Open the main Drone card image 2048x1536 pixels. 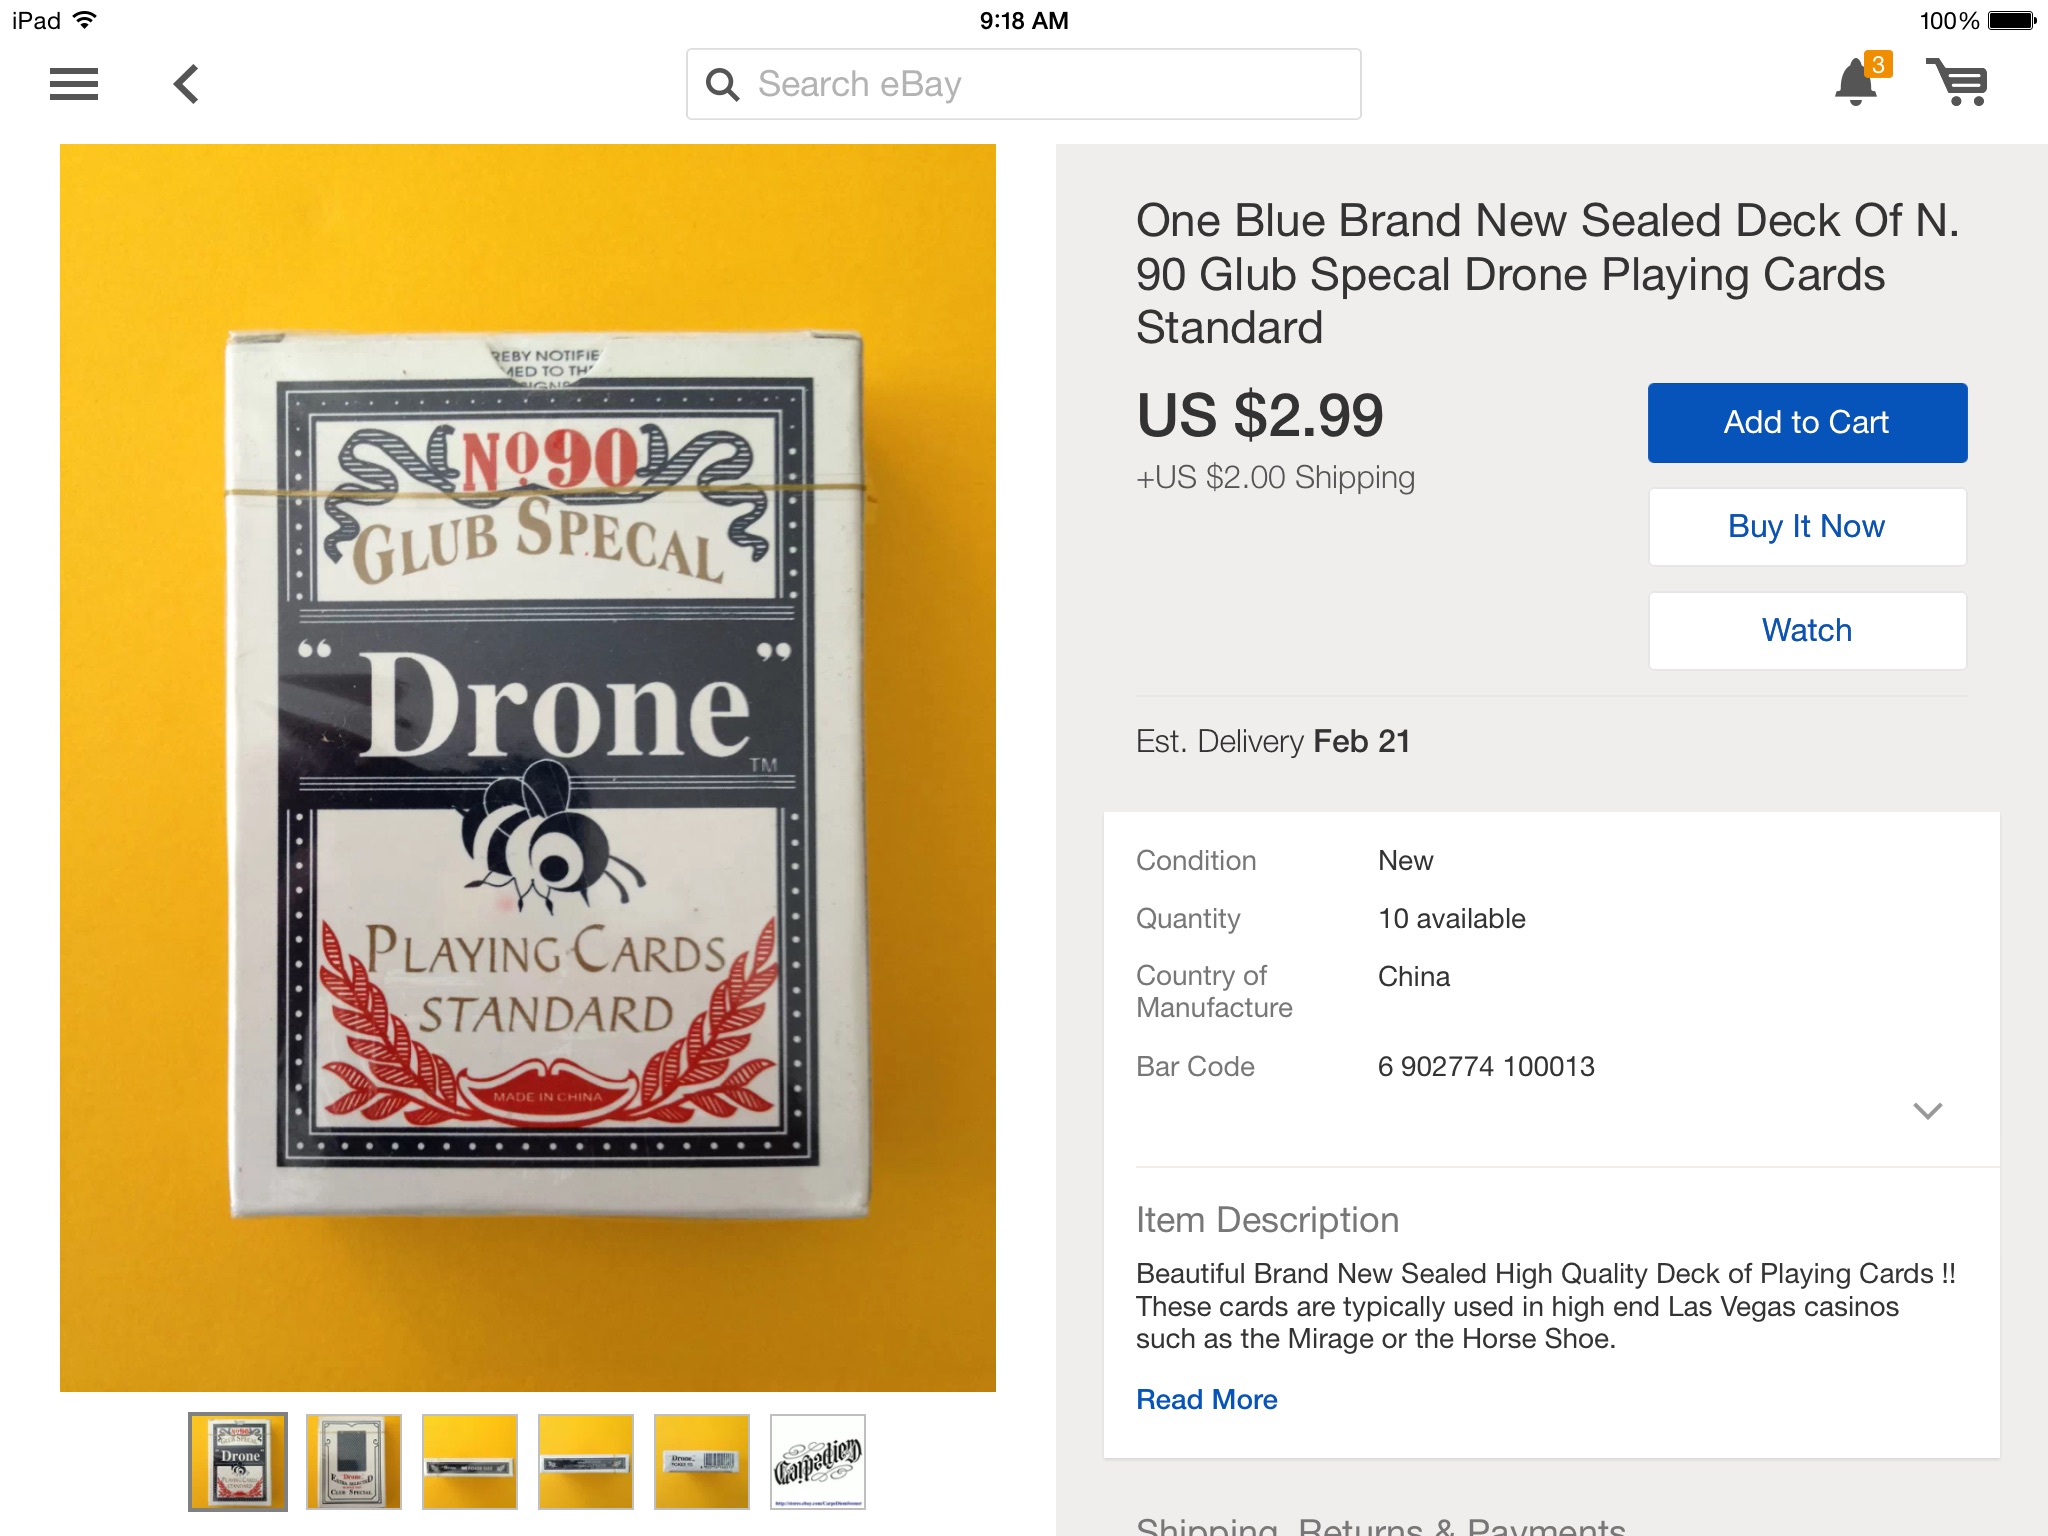pyautogui.click(x=528, y=768)
